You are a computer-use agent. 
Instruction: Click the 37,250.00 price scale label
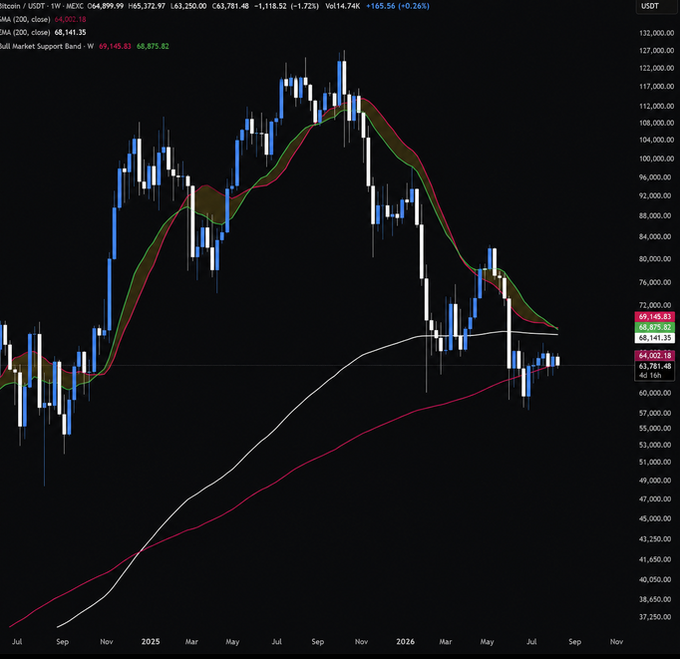pos(657,617)
